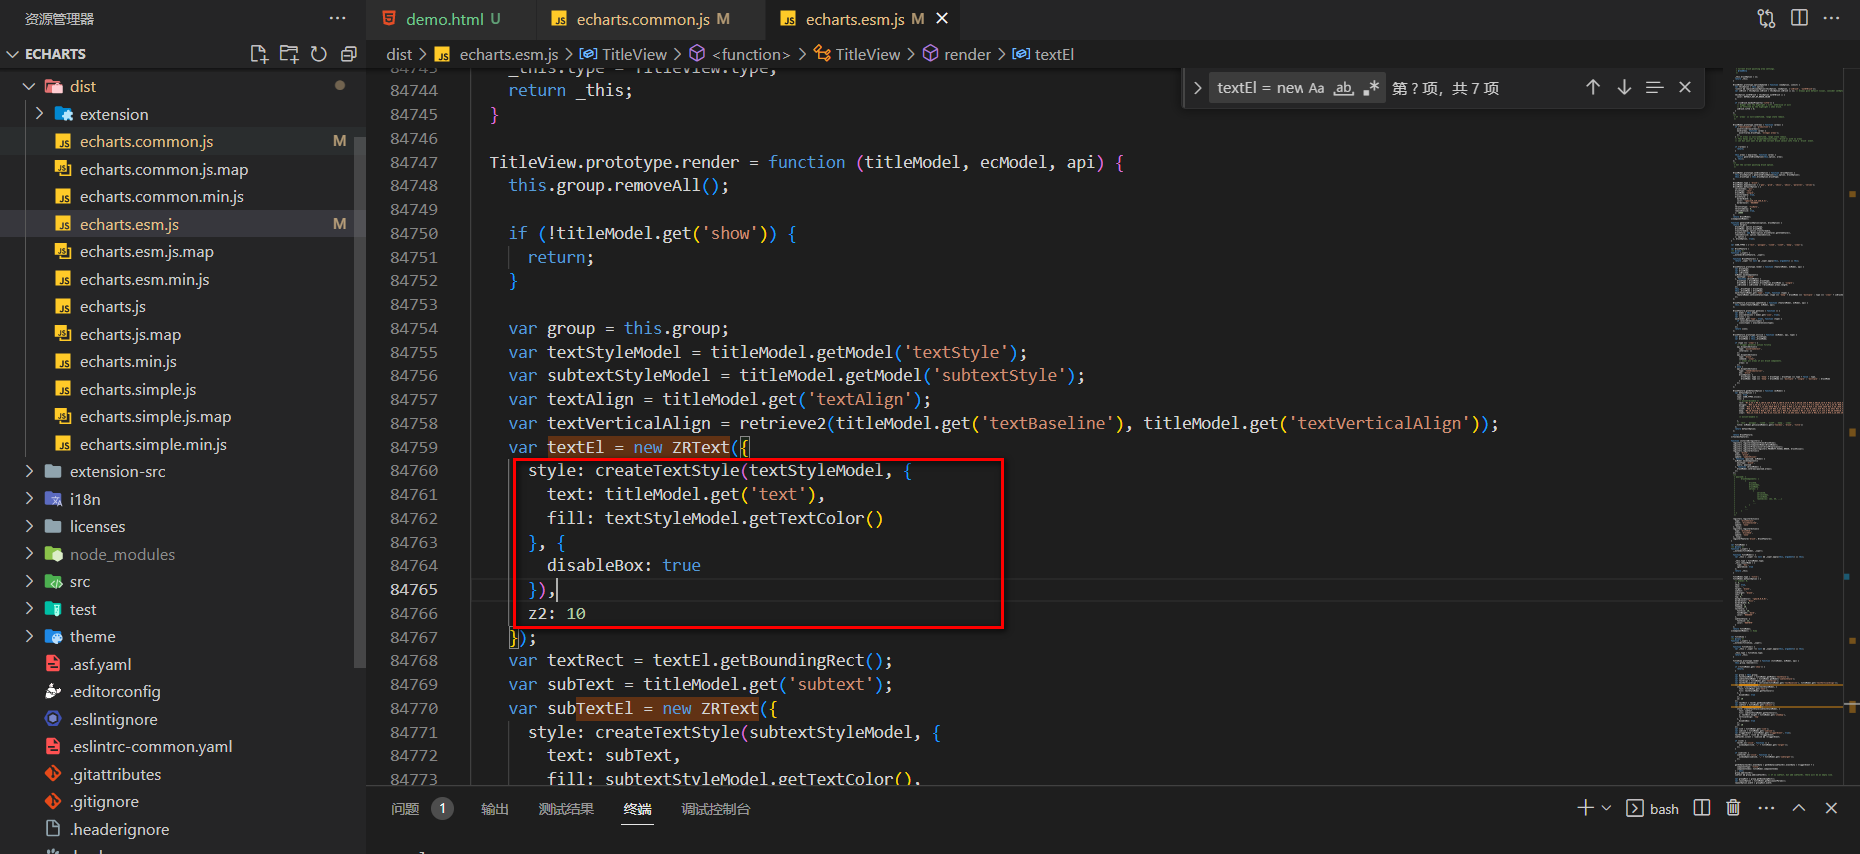Expand the extension-src folder

click(x=29, y=471)
